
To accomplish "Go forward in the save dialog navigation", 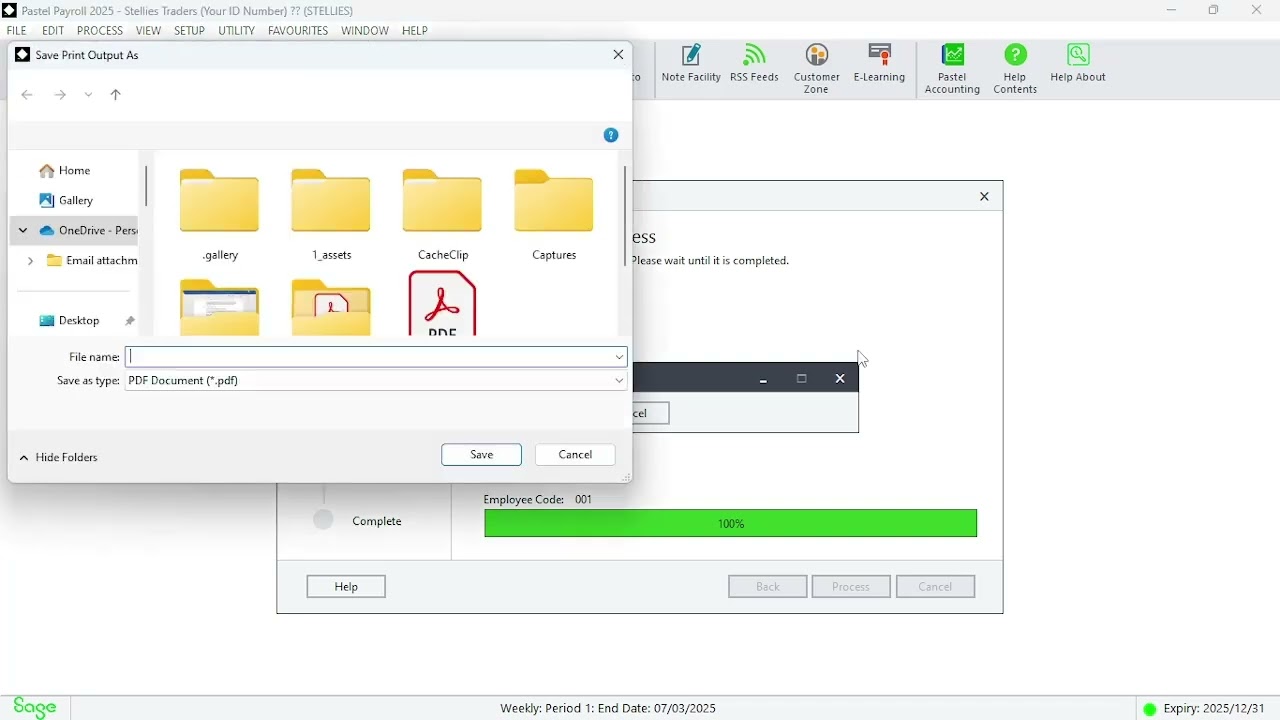I will pyautogui.click(x=60, y=95).
